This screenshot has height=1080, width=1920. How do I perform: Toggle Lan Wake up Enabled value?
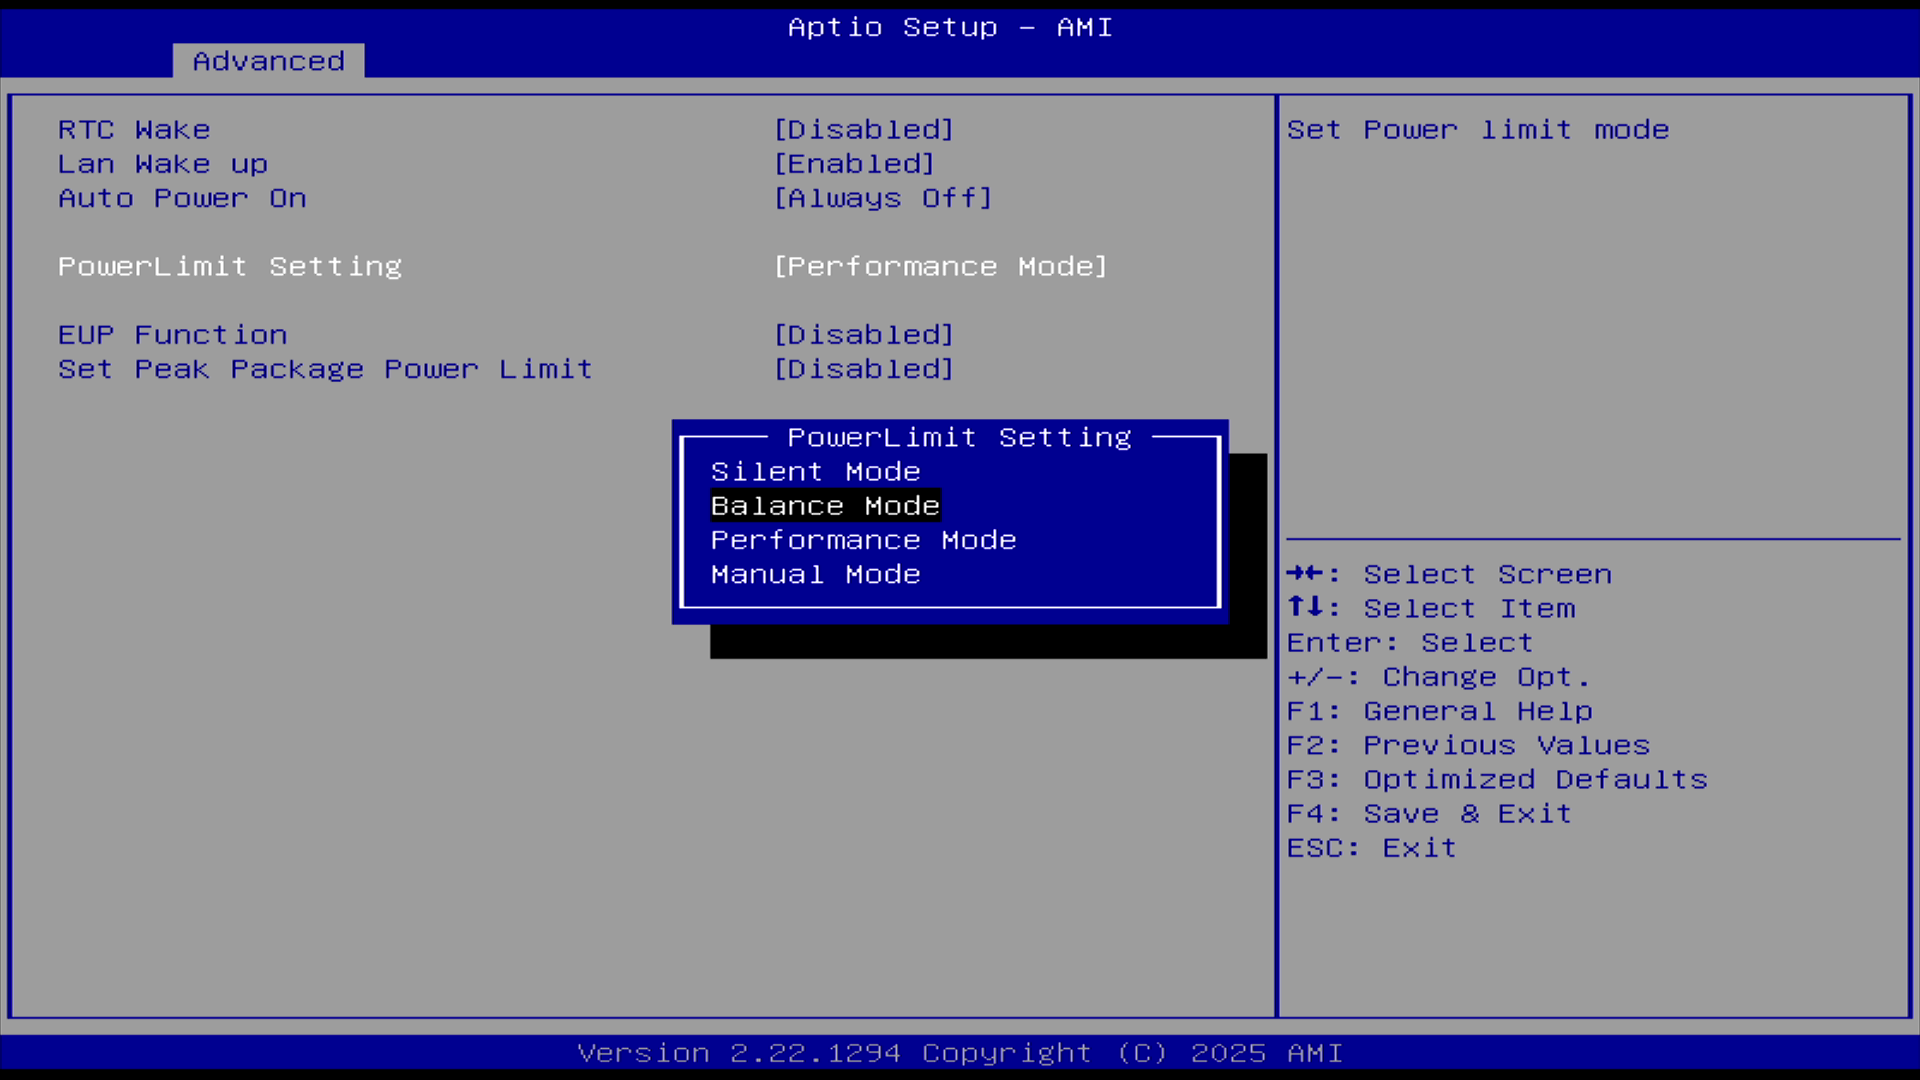coord(854,164)
